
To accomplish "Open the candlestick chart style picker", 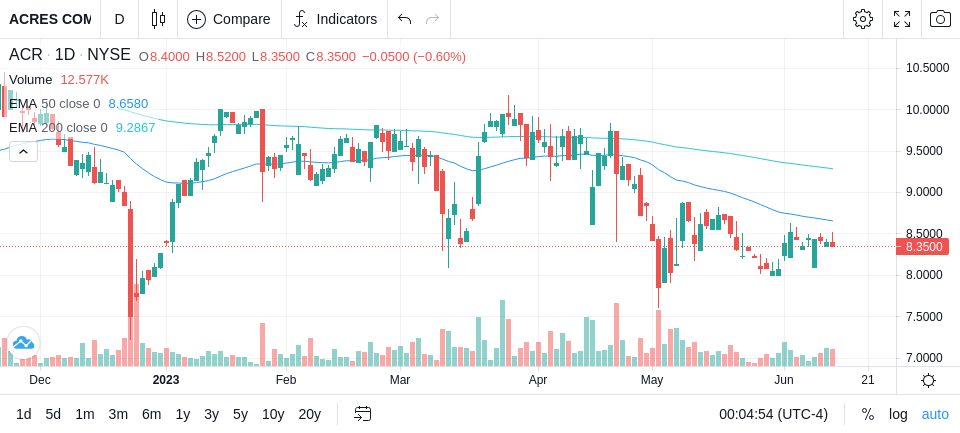I will point(158,19).
